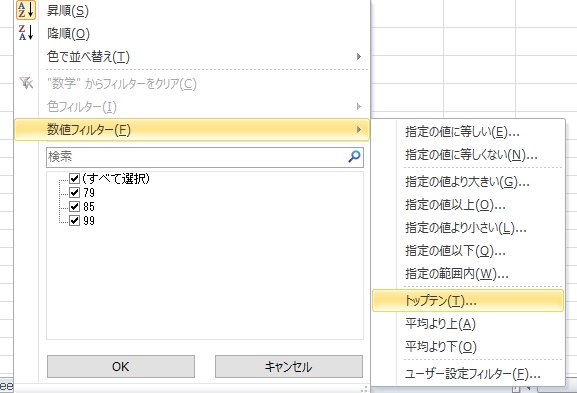The height and width of the screenshot is (393, 577).
Task: Click the descending sort Z-A icon
Action: click(26, 33)
